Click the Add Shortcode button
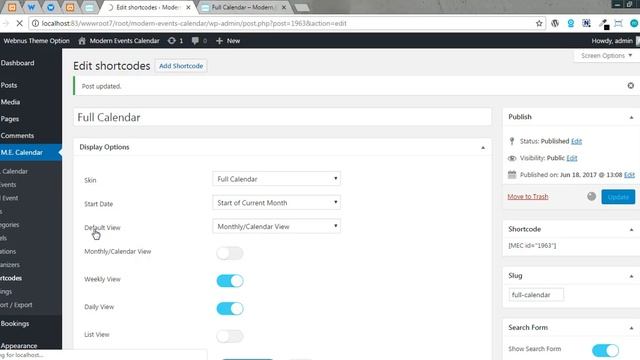Viewport: 640px width, 360px height. pyautogui.click(x=181, y=66)
